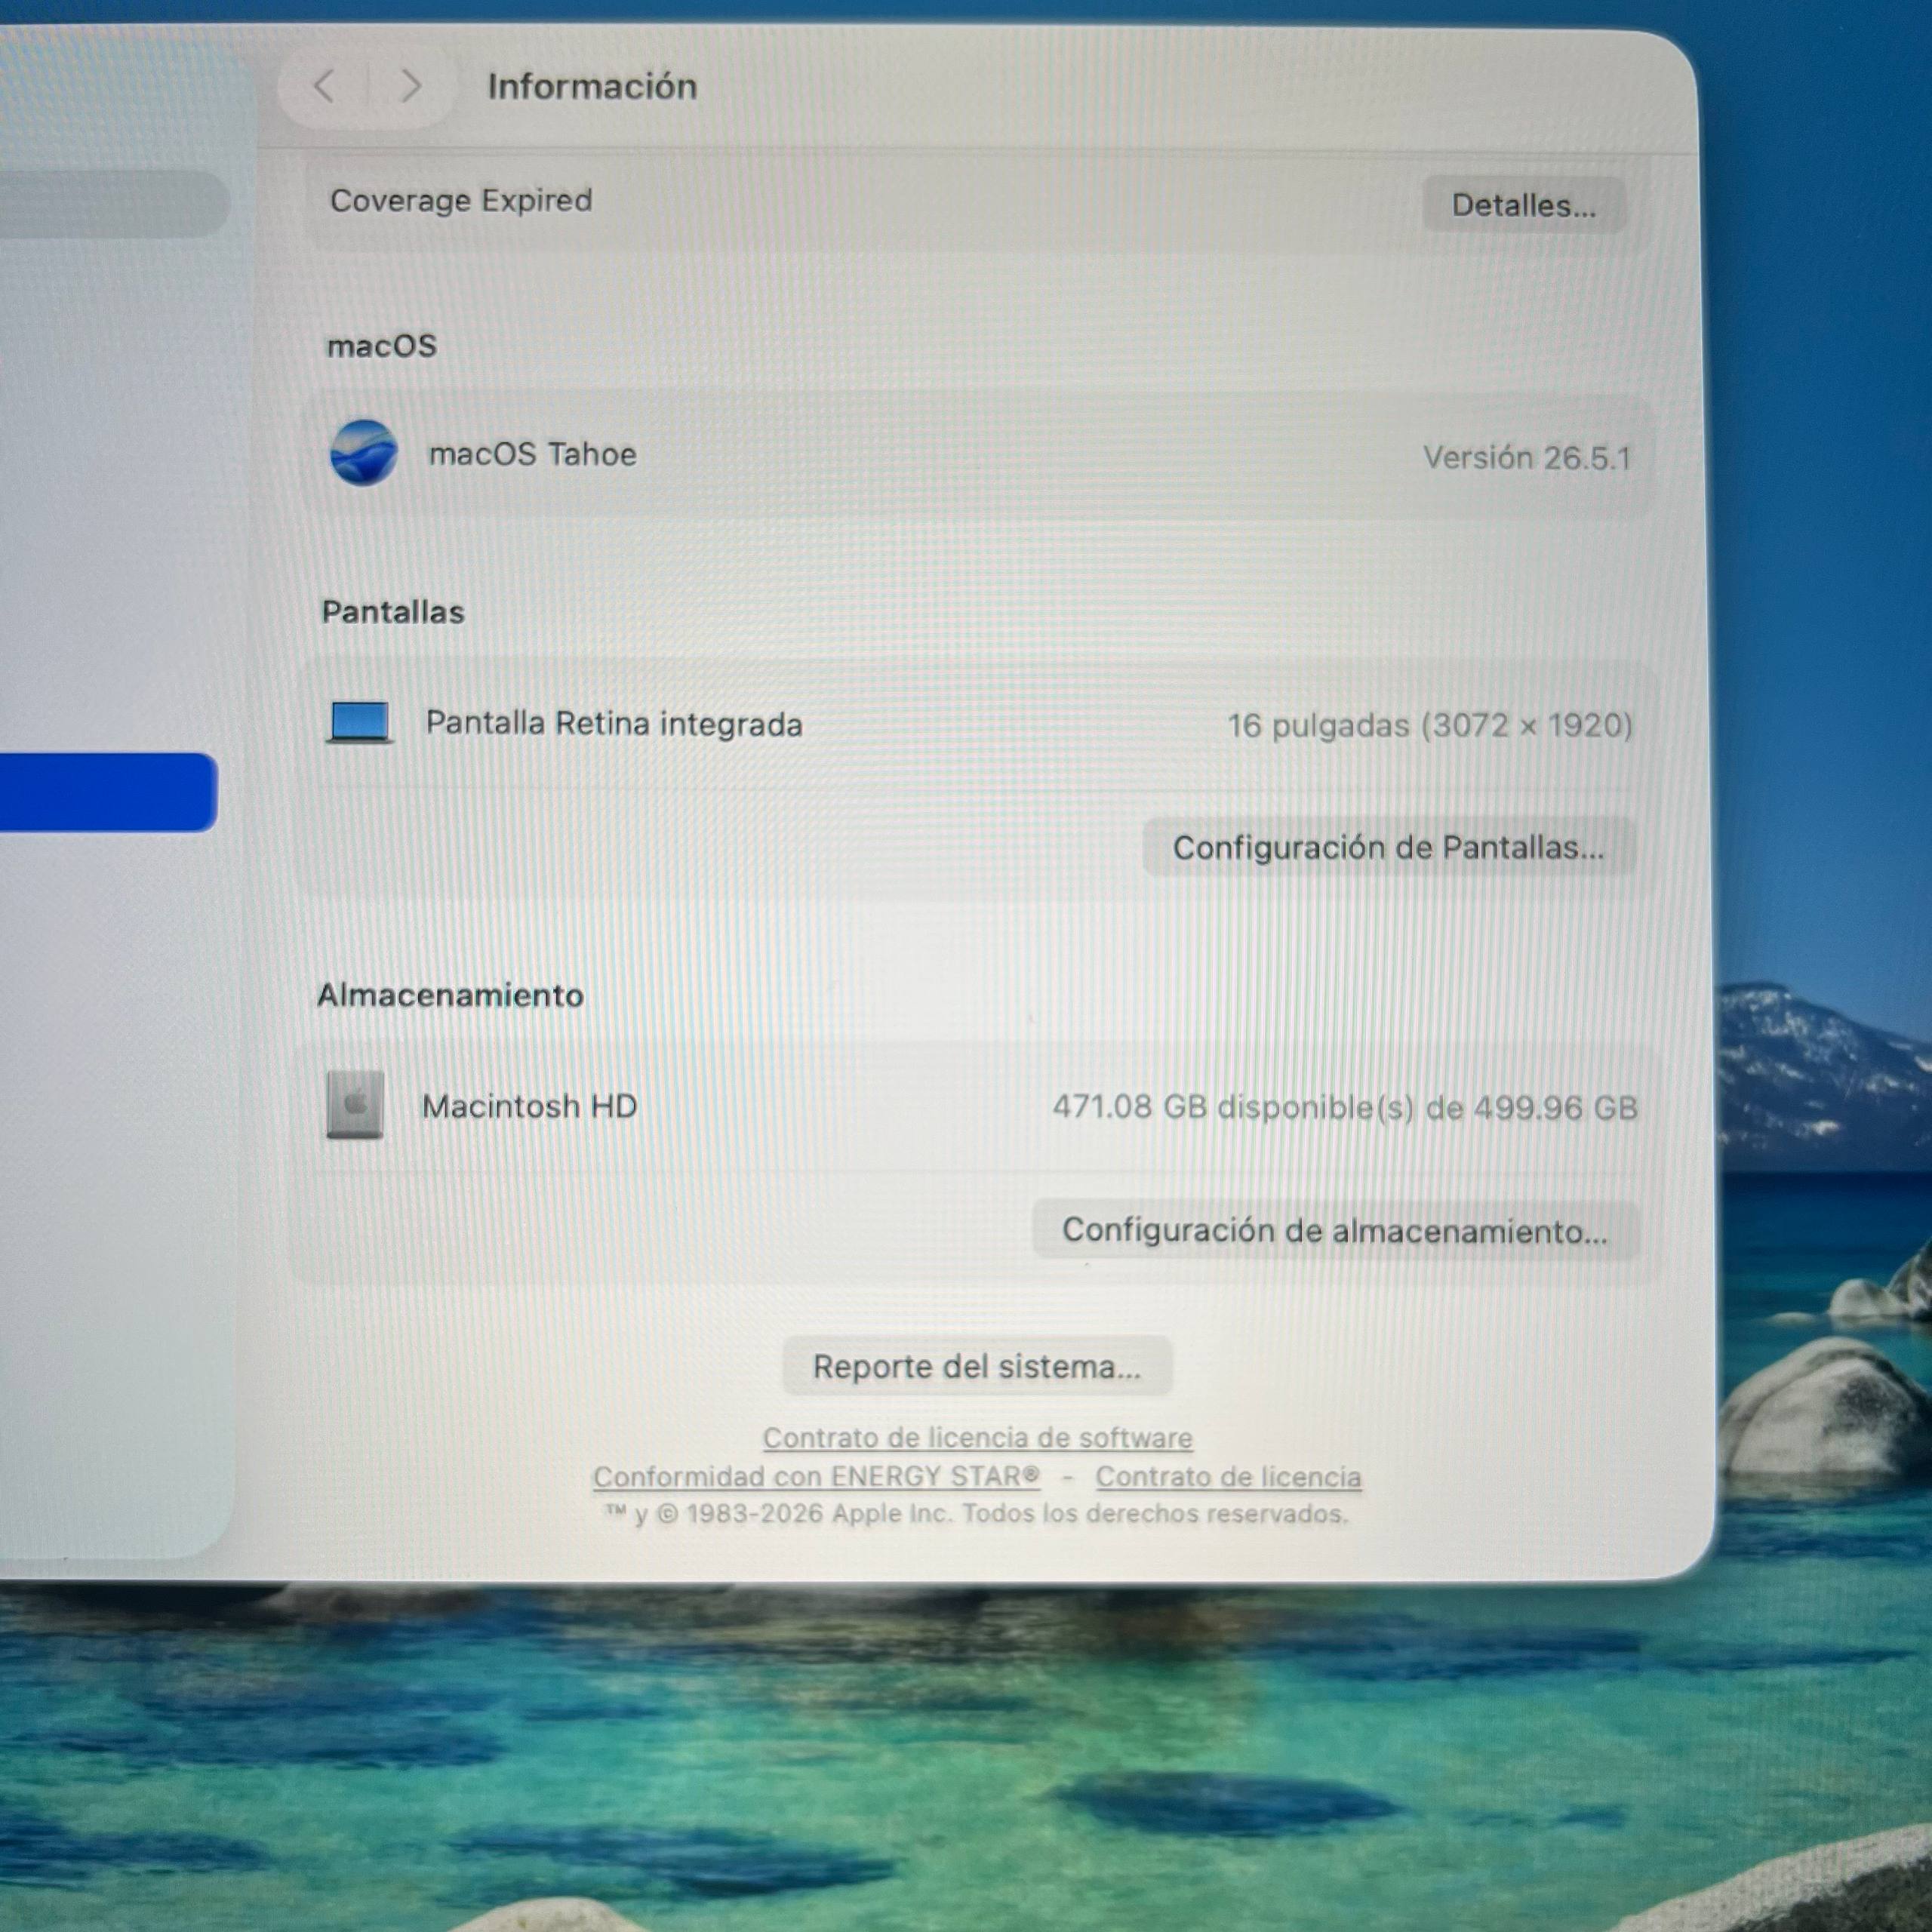This screenshot has height=1932, width=1932.
Task: Click 471.08 GB disponible(s) de 499.96 GB
Action: tap(1345, 1107)
